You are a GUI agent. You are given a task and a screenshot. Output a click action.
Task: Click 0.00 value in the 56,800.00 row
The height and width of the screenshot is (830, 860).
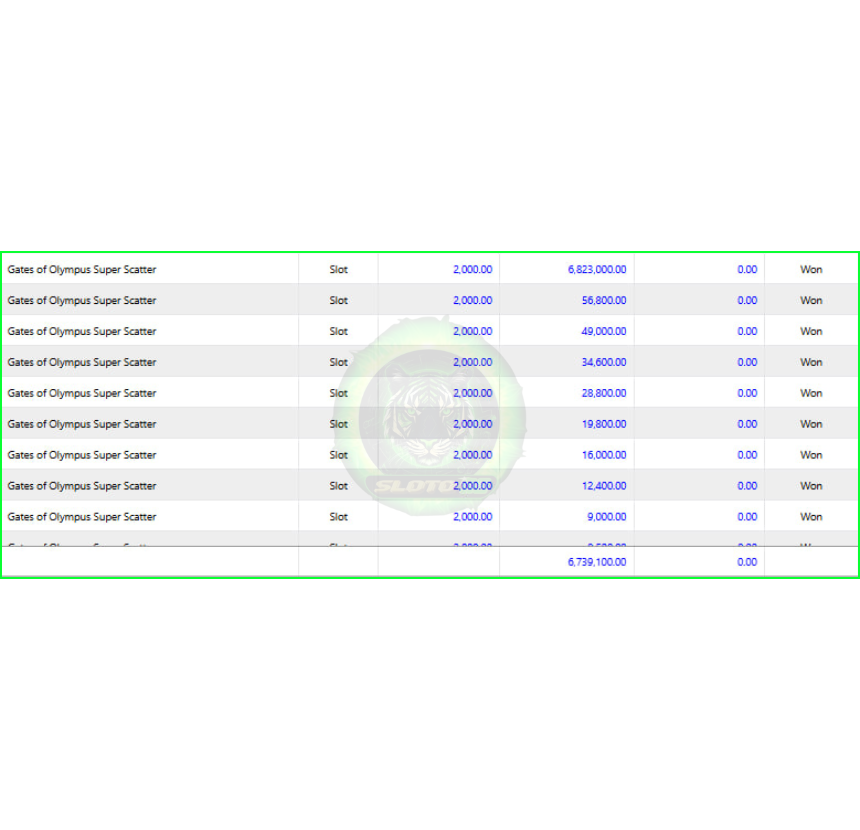click(x=747, y=300)
